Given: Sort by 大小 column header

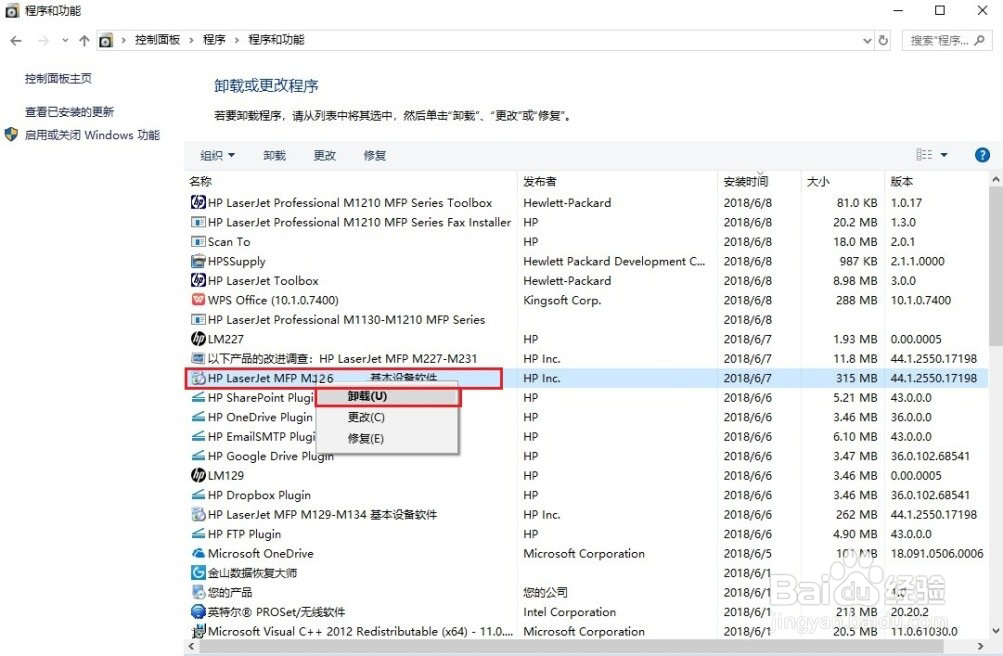Looking at the screenshot, I should [x=842, y=182].
